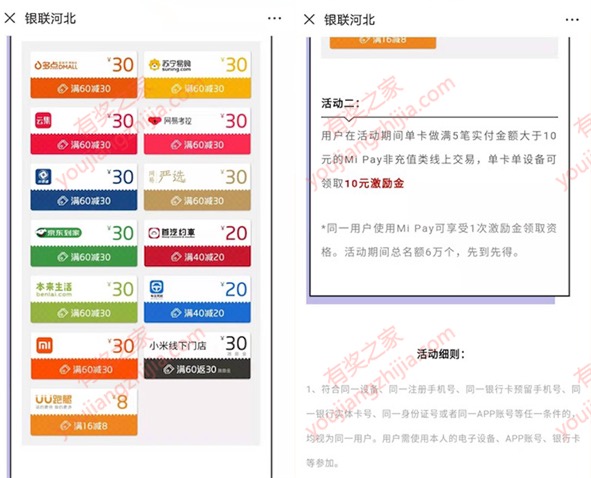This screenshot has width=591, height=478.
Task: Select the 网易考拉 ¥30 coupon
Action: click(197, 131)
